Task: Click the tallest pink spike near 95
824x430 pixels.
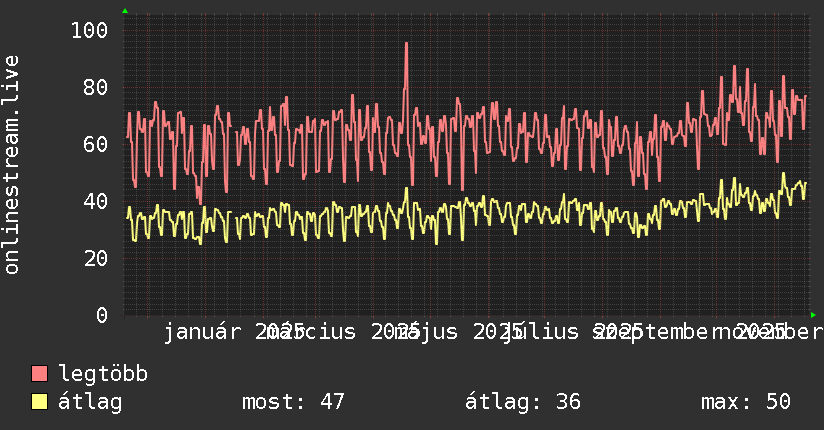Action: pos(406,45)
